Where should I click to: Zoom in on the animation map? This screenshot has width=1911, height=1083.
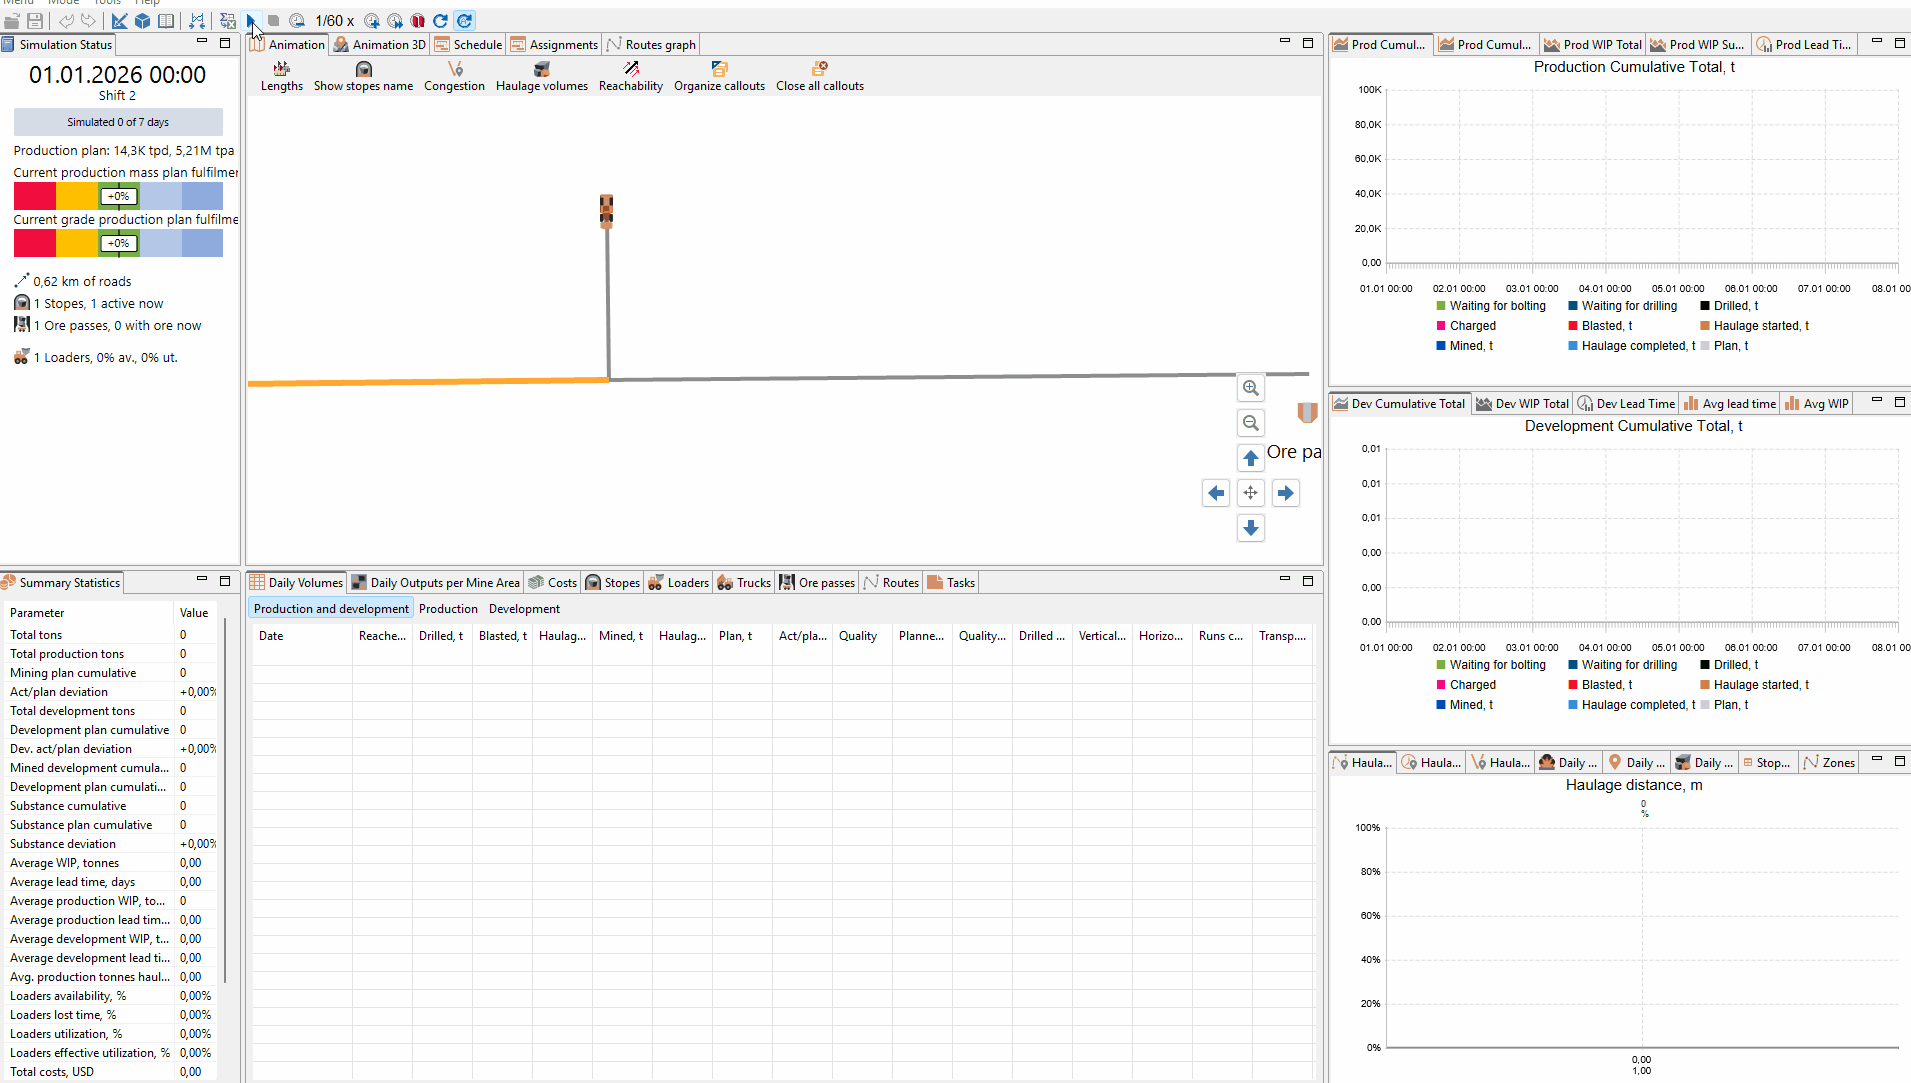[1250, 388]
